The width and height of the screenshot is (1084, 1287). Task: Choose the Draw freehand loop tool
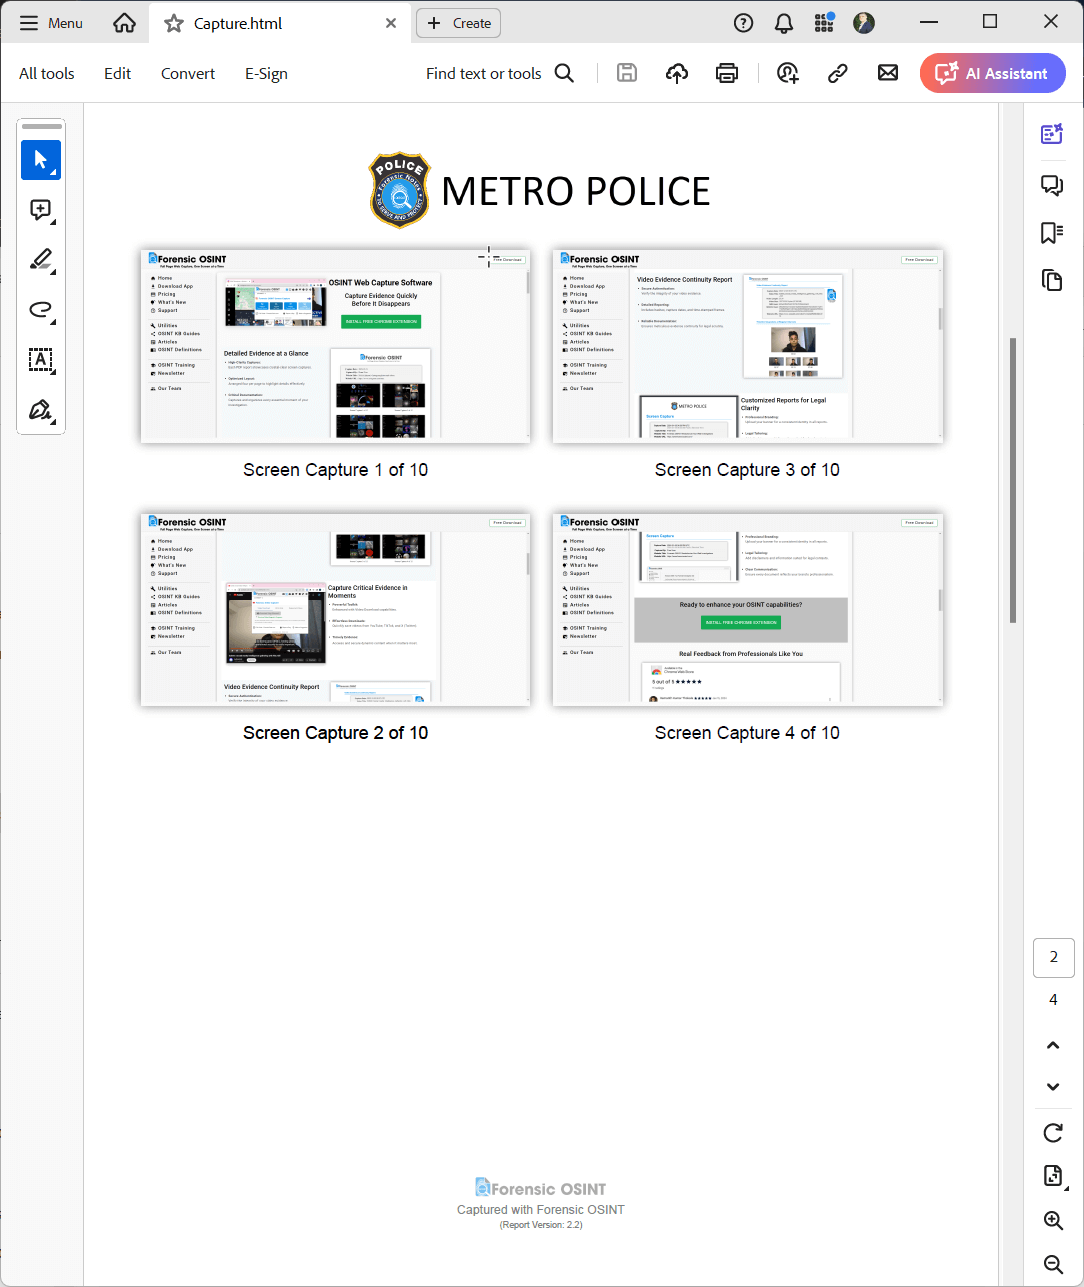tap(41, 310)
